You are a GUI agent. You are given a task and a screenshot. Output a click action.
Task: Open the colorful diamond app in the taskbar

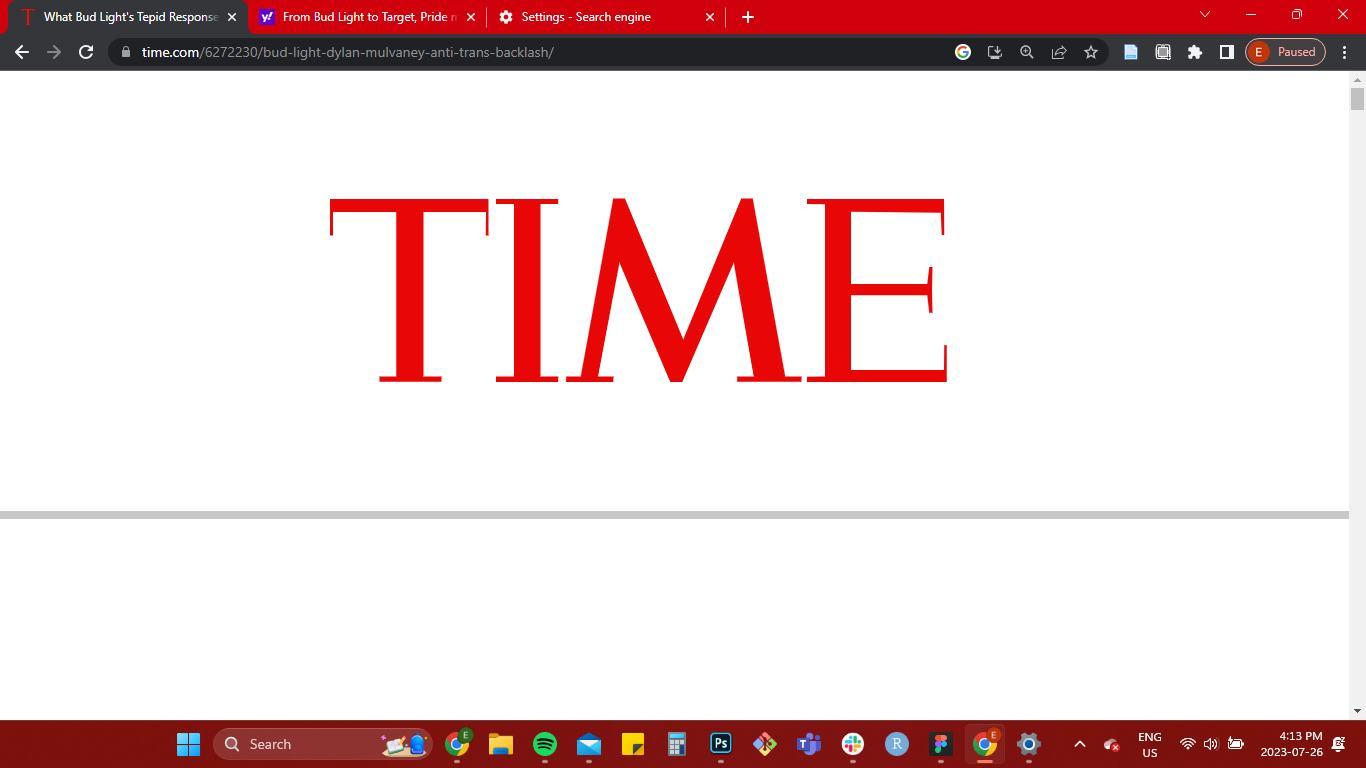(x=765, y=744)
